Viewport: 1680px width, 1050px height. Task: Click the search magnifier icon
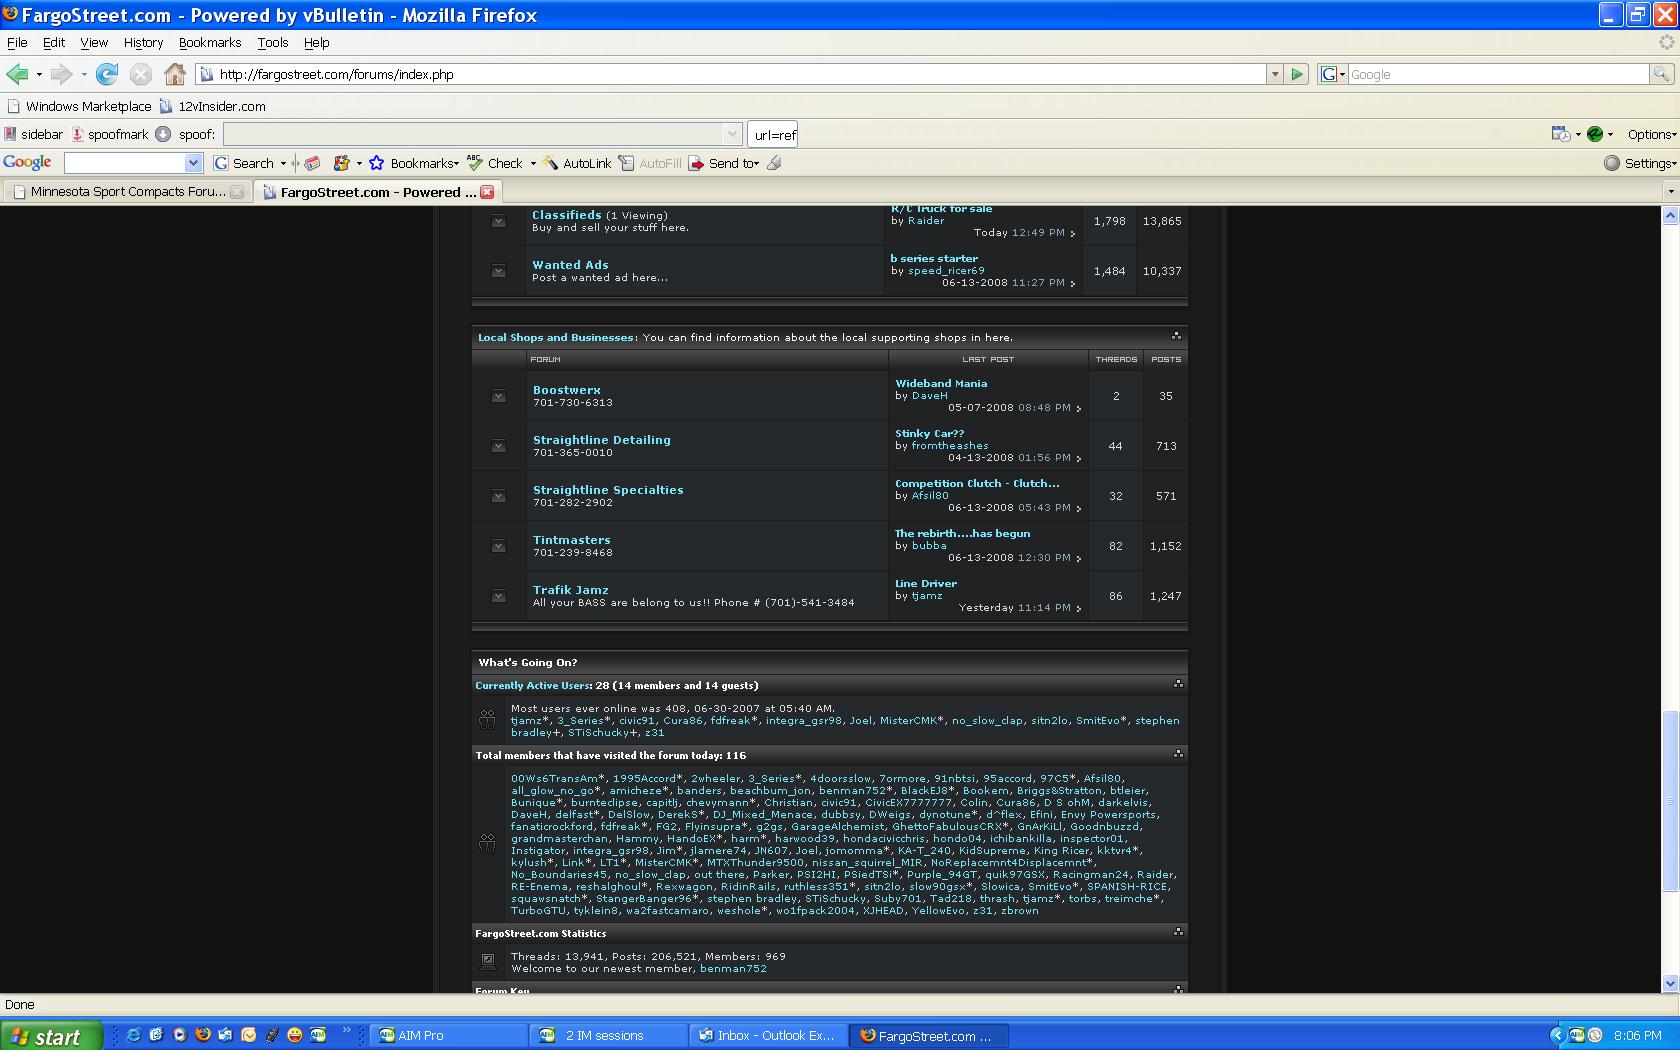click(1661, 74)
